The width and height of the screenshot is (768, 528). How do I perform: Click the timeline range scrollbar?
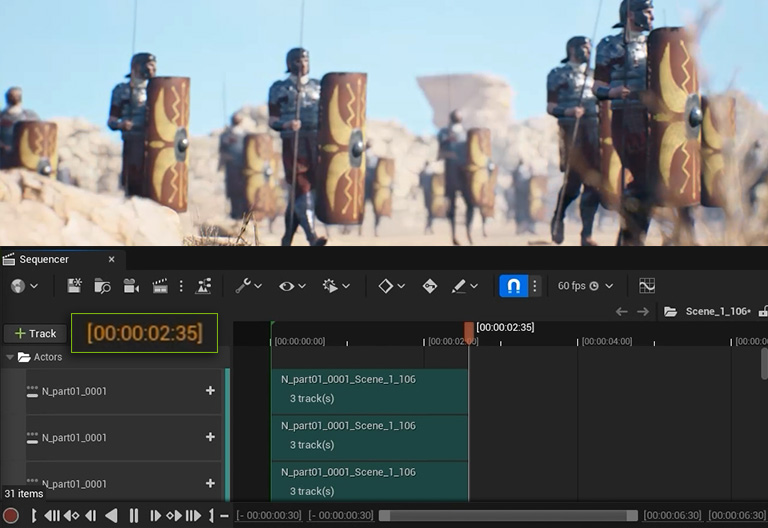click(x=507, y=516)
